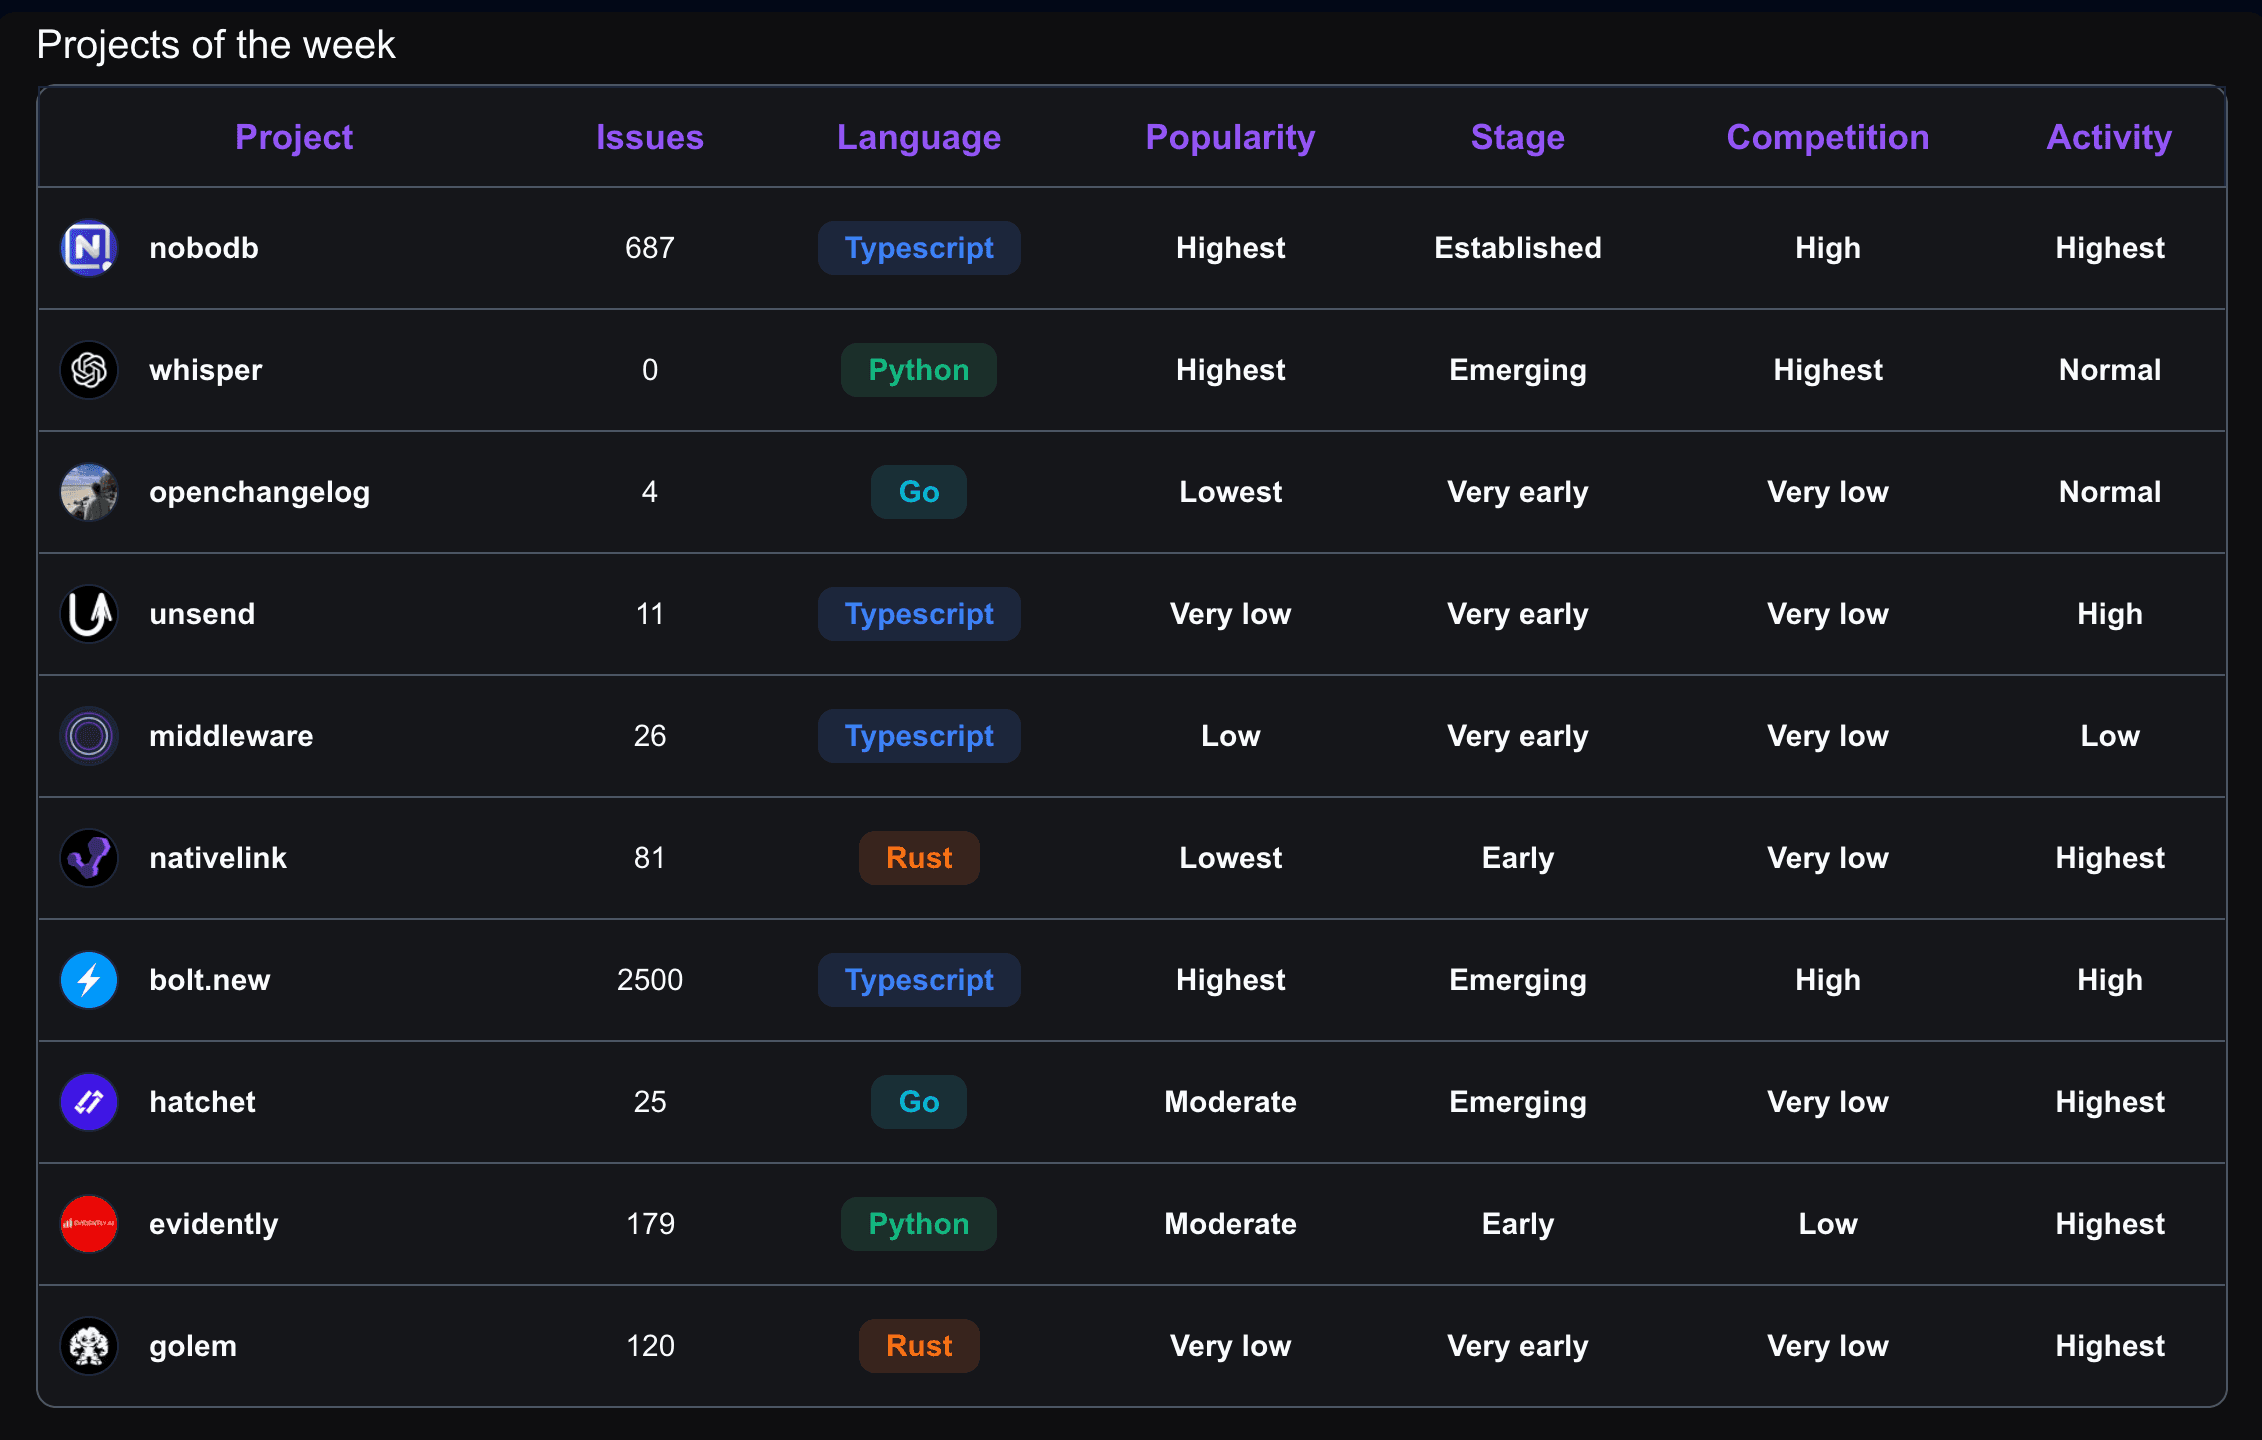Open the evidently project name
This screenshot has width=2262, height=1440.
(214, 1224)
